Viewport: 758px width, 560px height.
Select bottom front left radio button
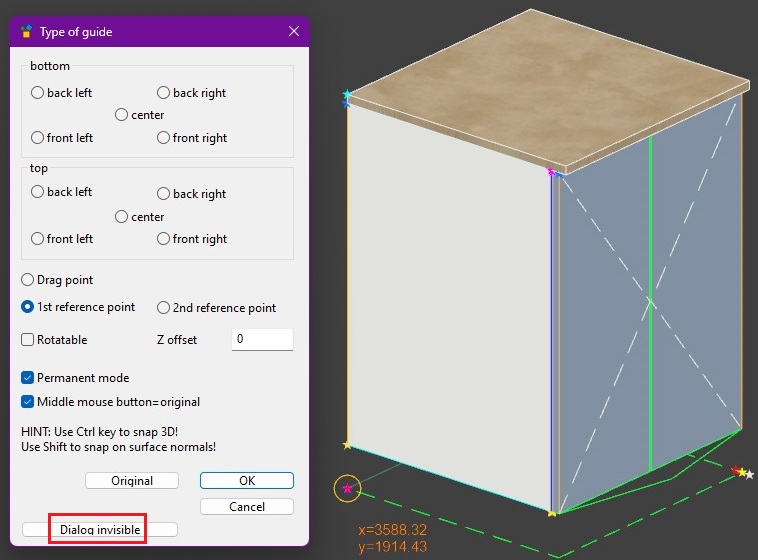(37, 137)
